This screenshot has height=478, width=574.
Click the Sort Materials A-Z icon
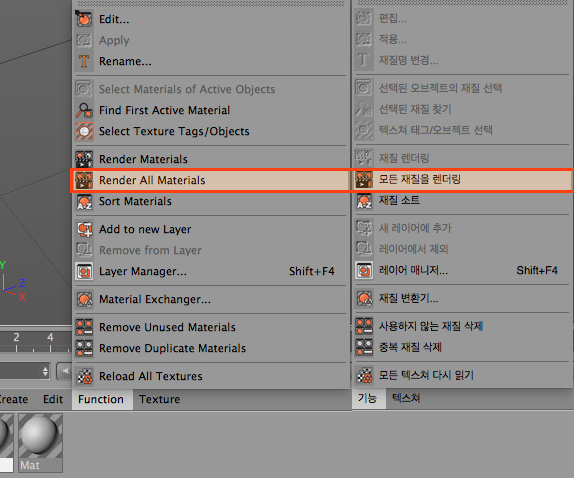(84, 201)
